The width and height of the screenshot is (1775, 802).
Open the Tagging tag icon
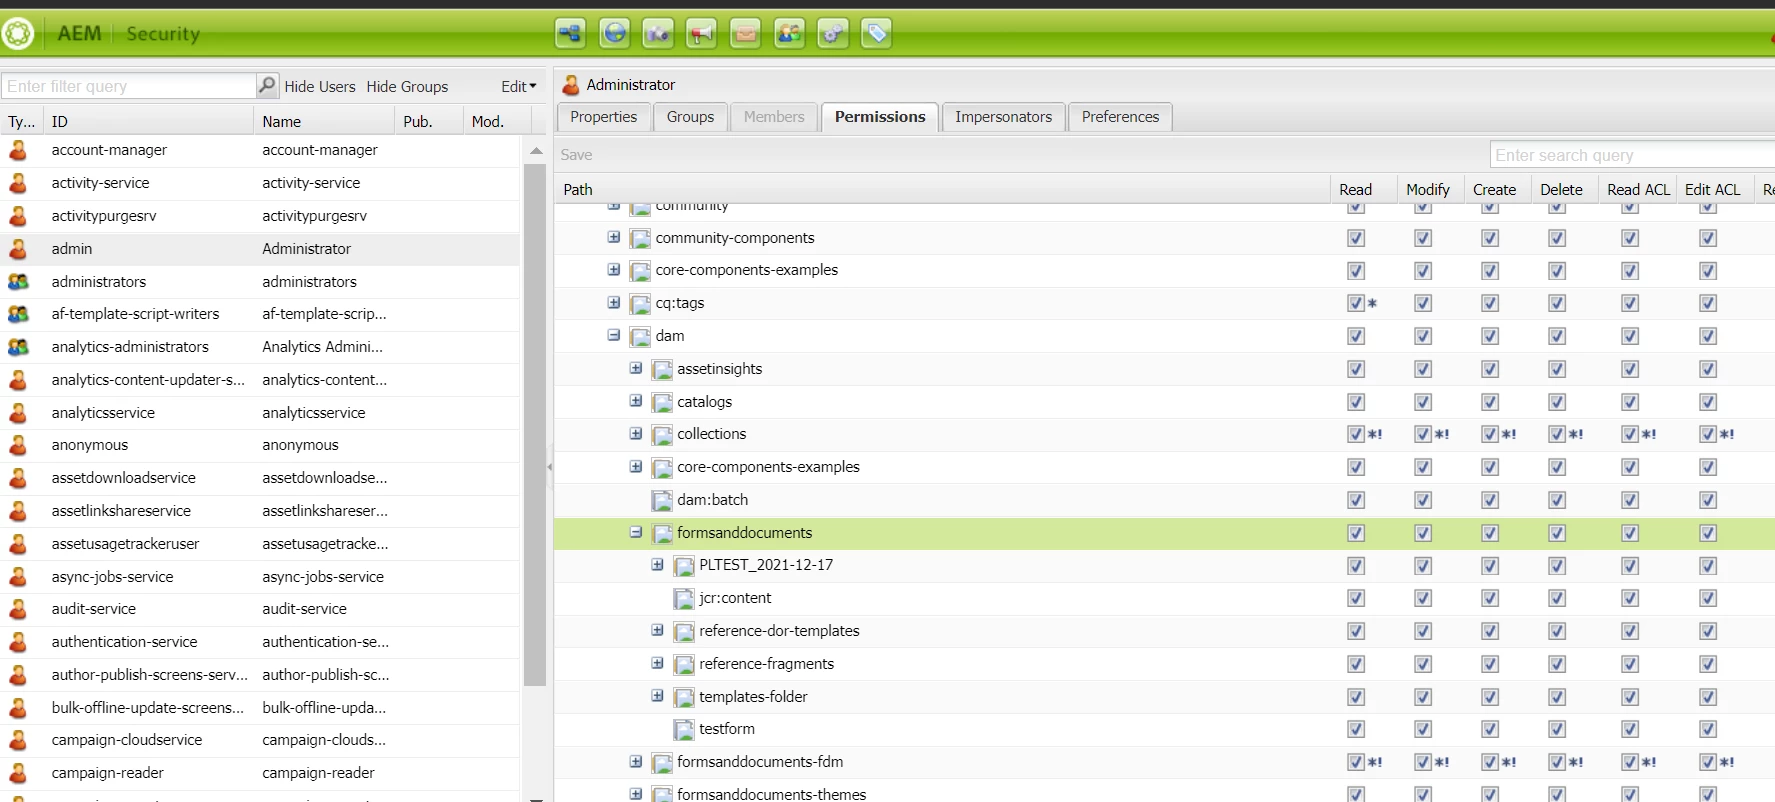(x=876, y=33)
